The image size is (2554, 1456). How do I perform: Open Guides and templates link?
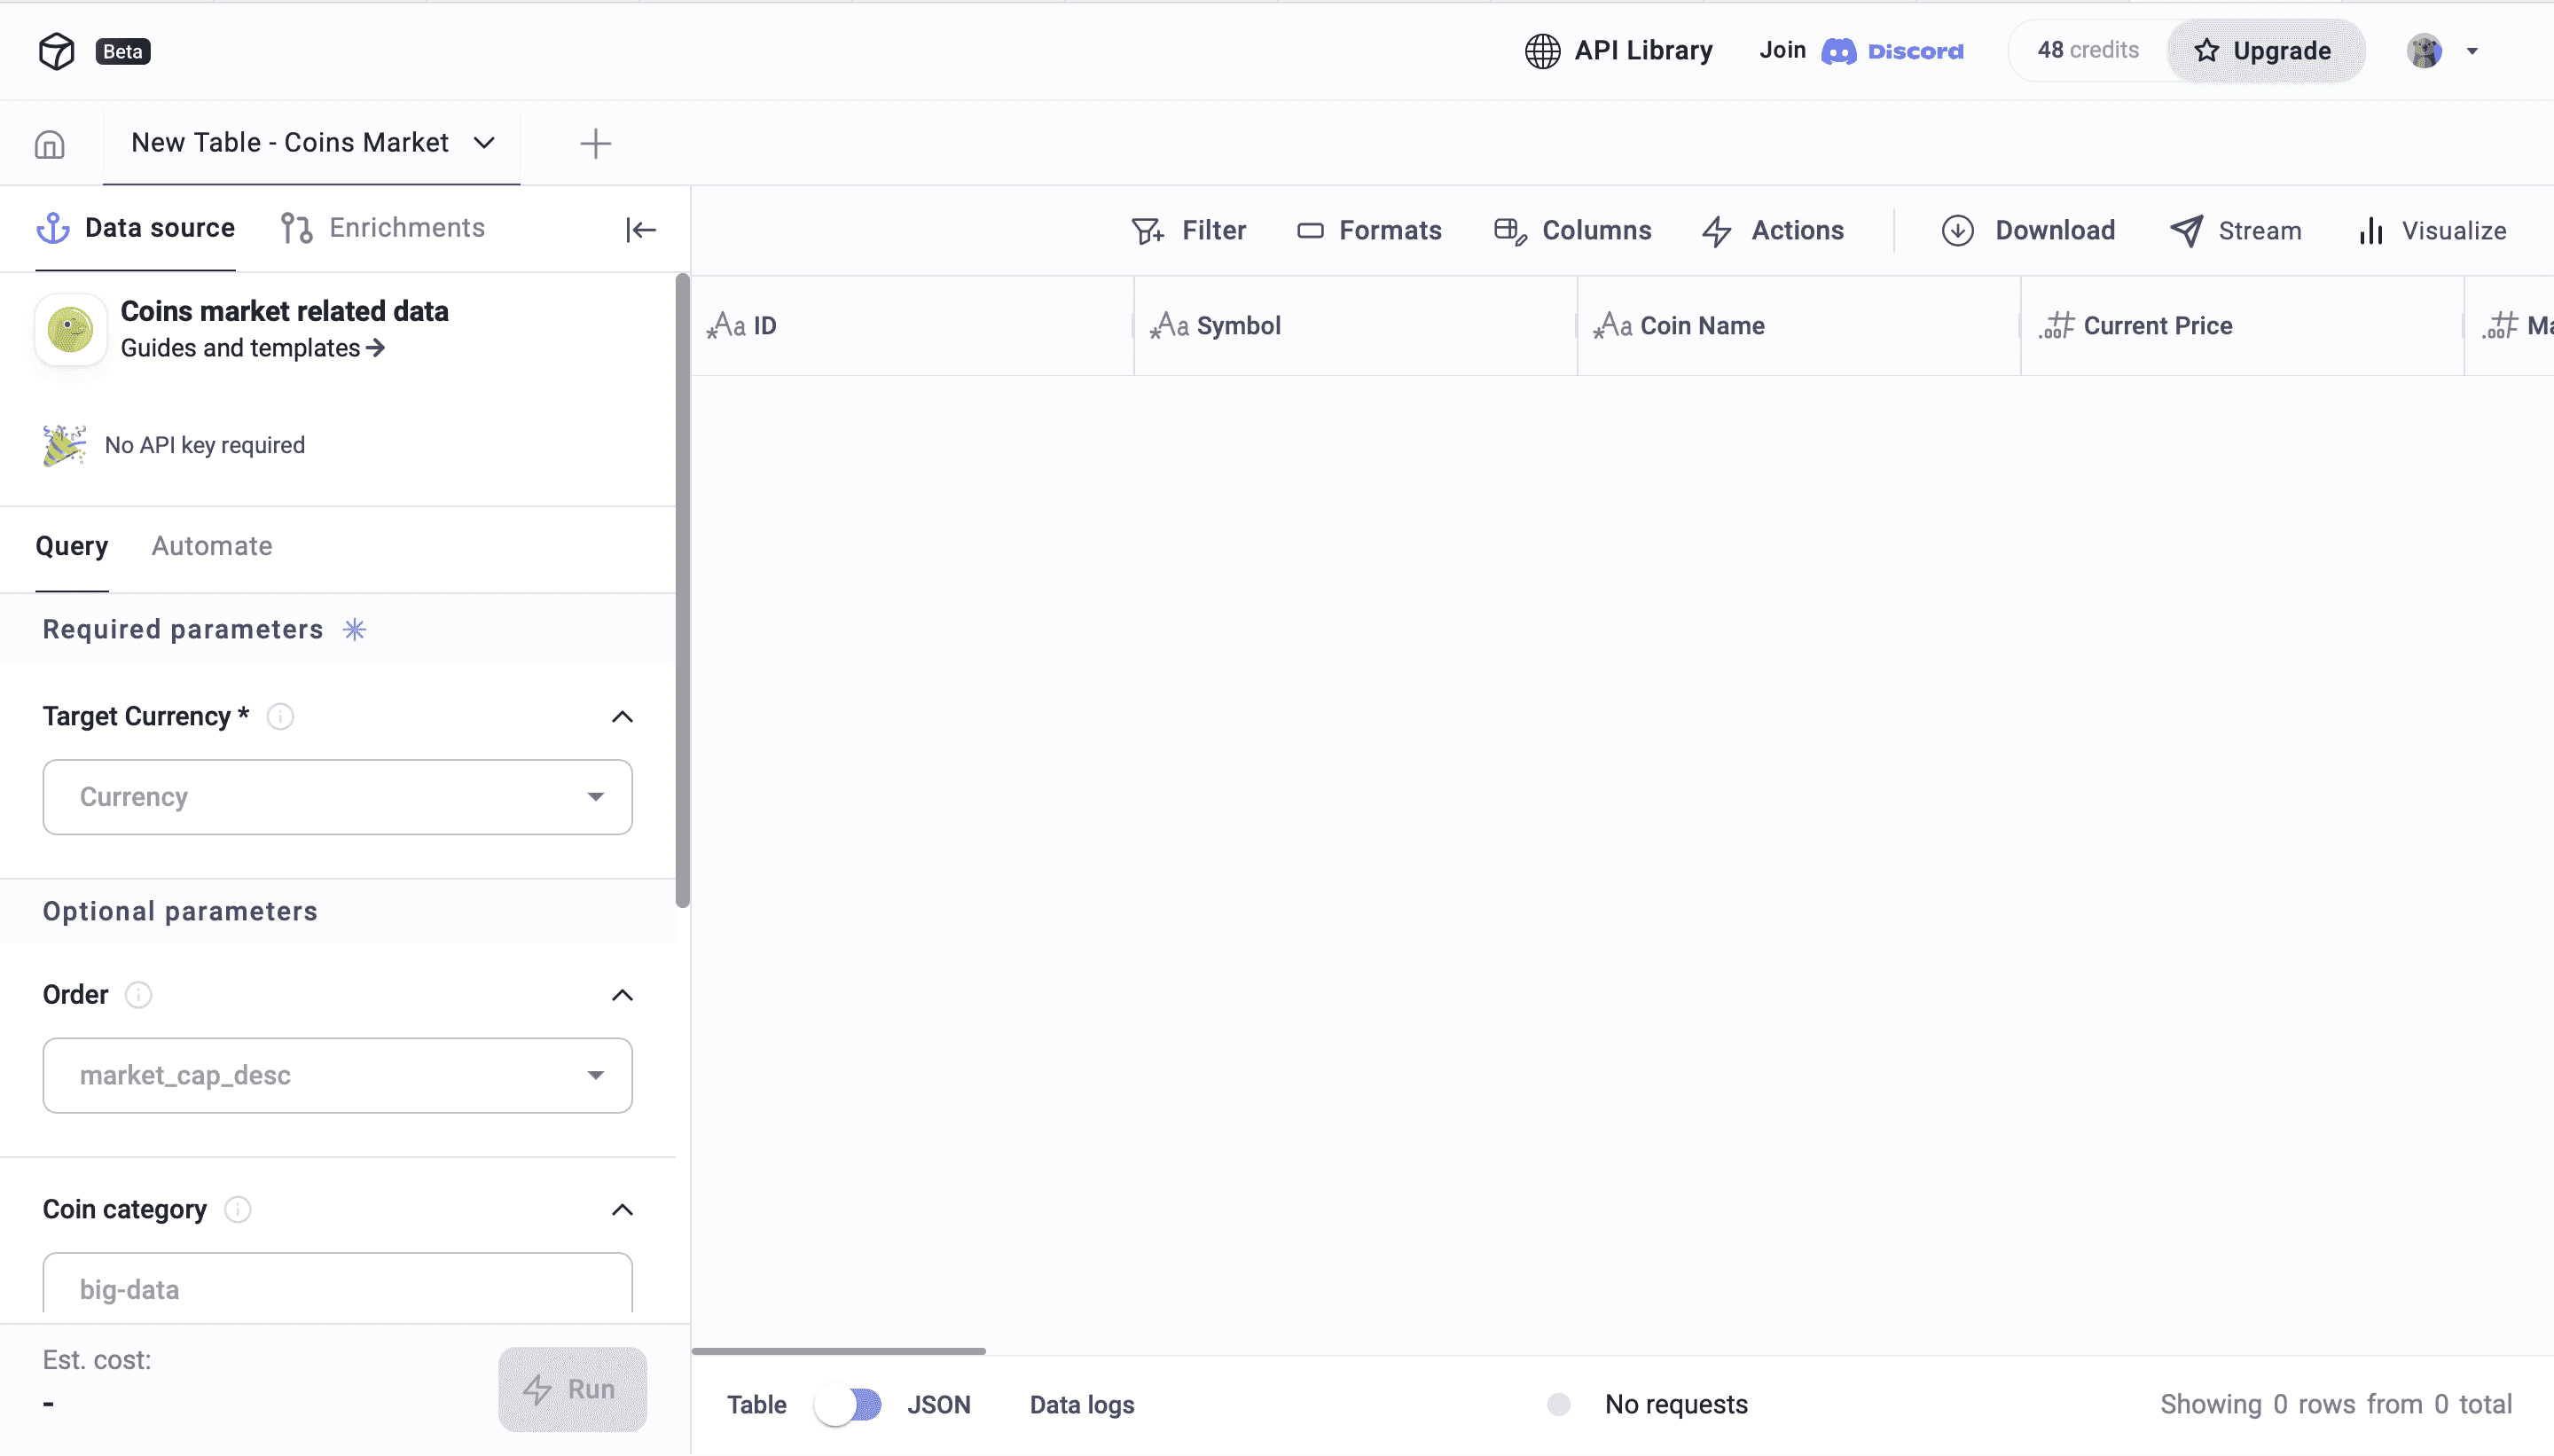[x=252, y=348]
